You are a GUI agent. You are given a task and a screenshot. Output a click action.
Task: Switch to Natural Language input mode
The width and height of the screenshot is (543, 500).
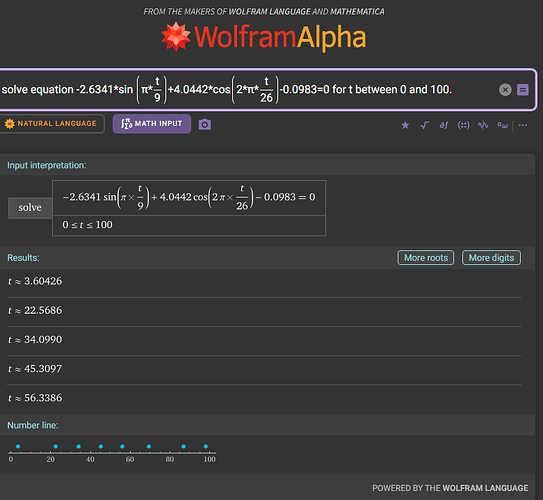[x=51, y=124]
